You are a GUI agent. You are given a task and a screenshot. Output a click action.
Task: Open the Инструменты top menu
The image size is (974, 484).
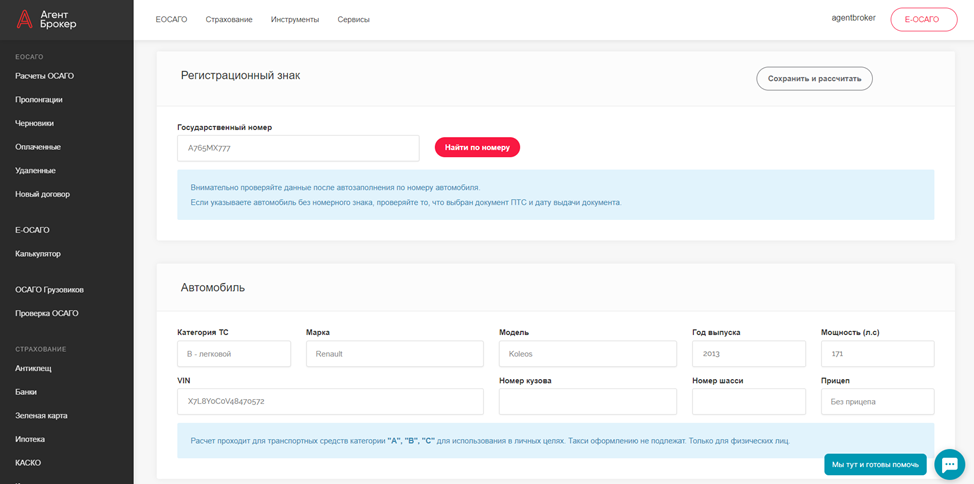coord(295,20)
